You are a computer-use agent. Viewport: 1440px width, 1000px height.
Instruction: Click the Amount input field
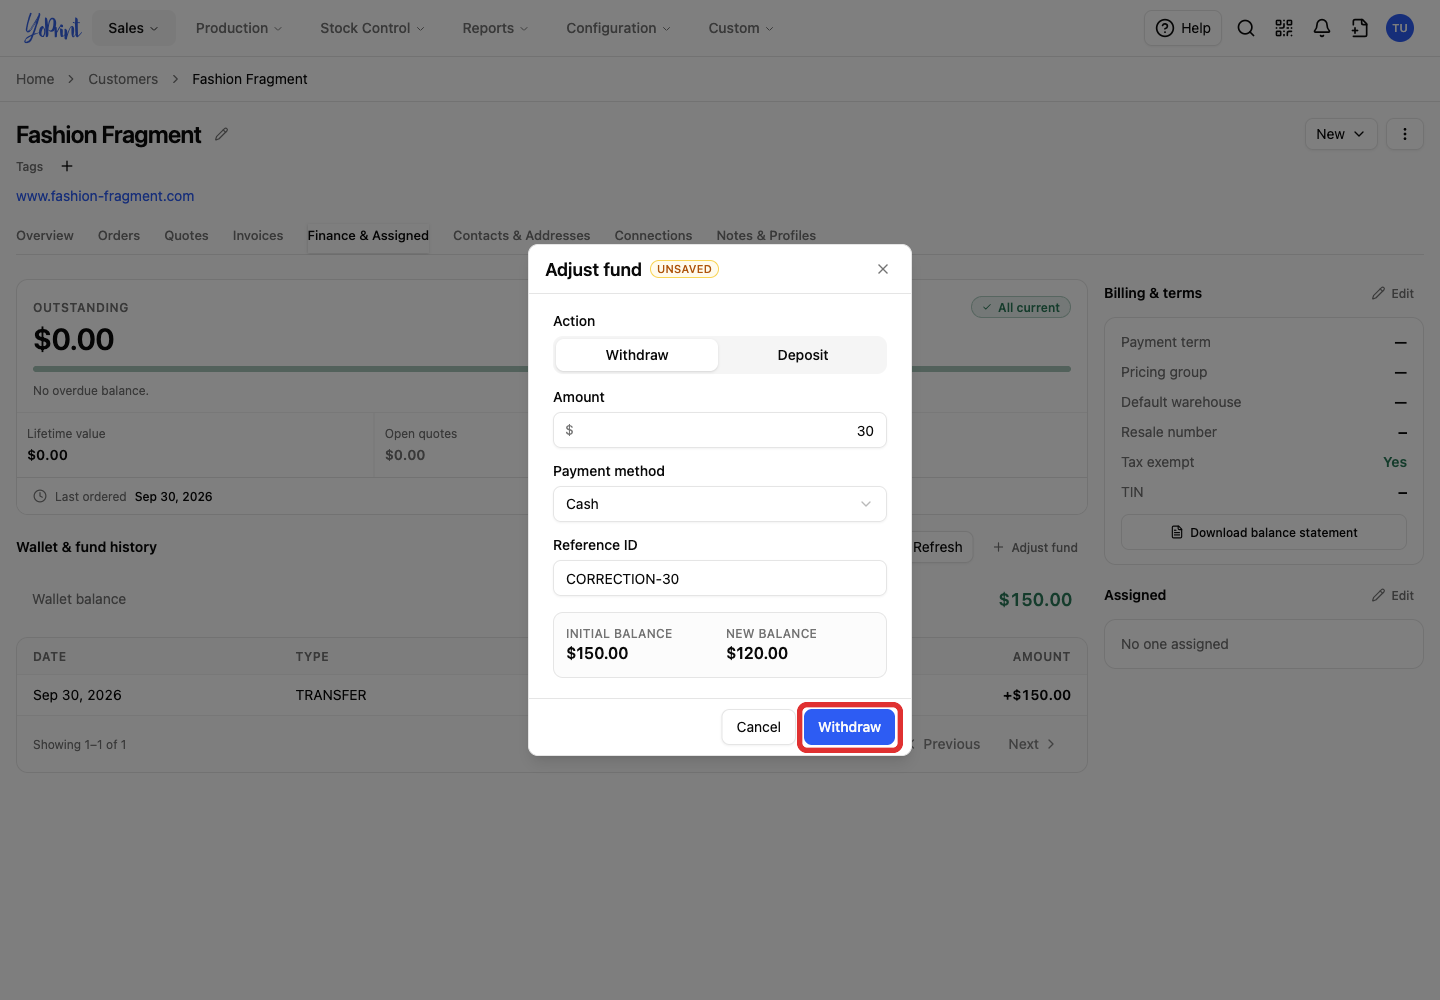pyautogui.click(x=720, y=430)
